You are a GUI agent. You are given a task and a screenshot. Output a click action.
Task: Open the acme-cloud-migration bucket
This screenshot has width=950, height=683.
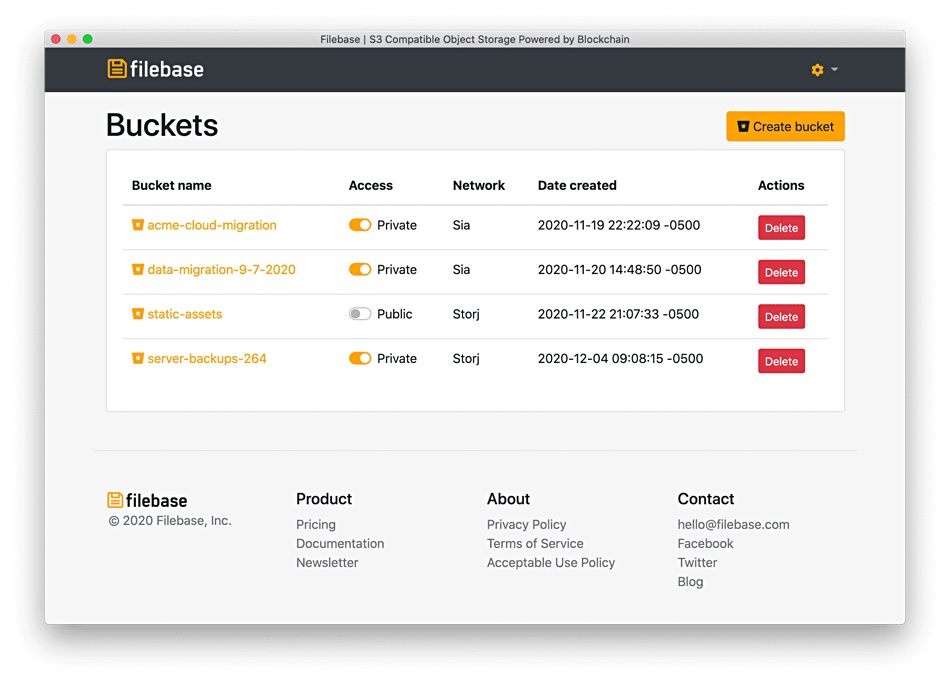pyautogui.click(x=212, y=225)
